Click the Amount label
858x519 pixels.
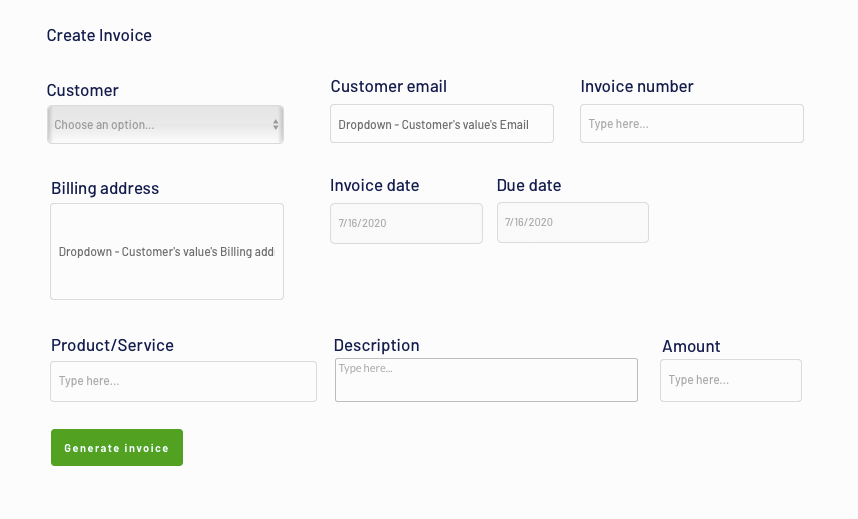tap(691, 346)
